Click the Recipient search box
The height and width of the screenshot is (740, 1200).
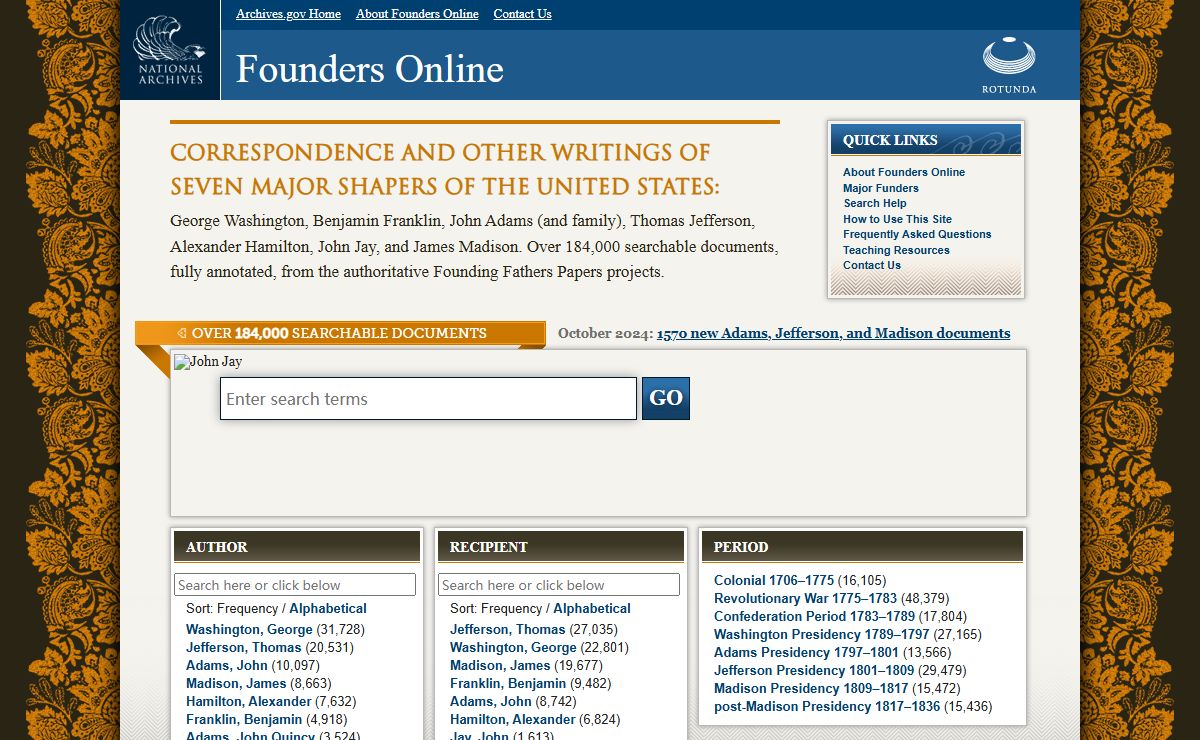point(559,585)
